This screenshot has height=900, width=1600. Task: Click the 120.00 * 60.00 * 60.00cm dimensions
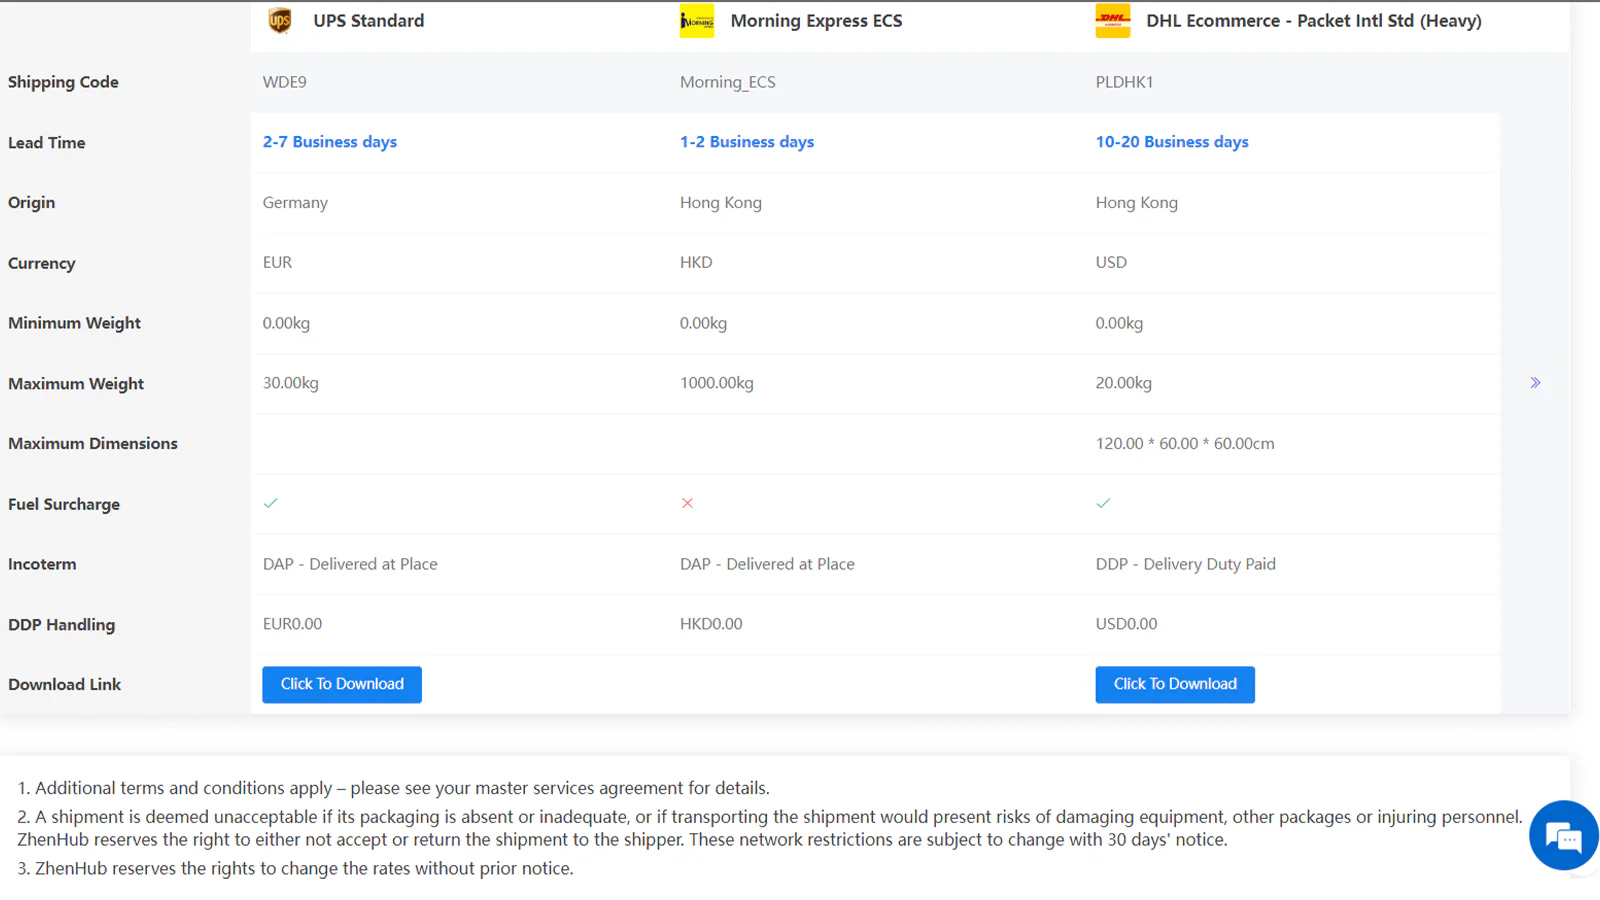point(1185,443)
